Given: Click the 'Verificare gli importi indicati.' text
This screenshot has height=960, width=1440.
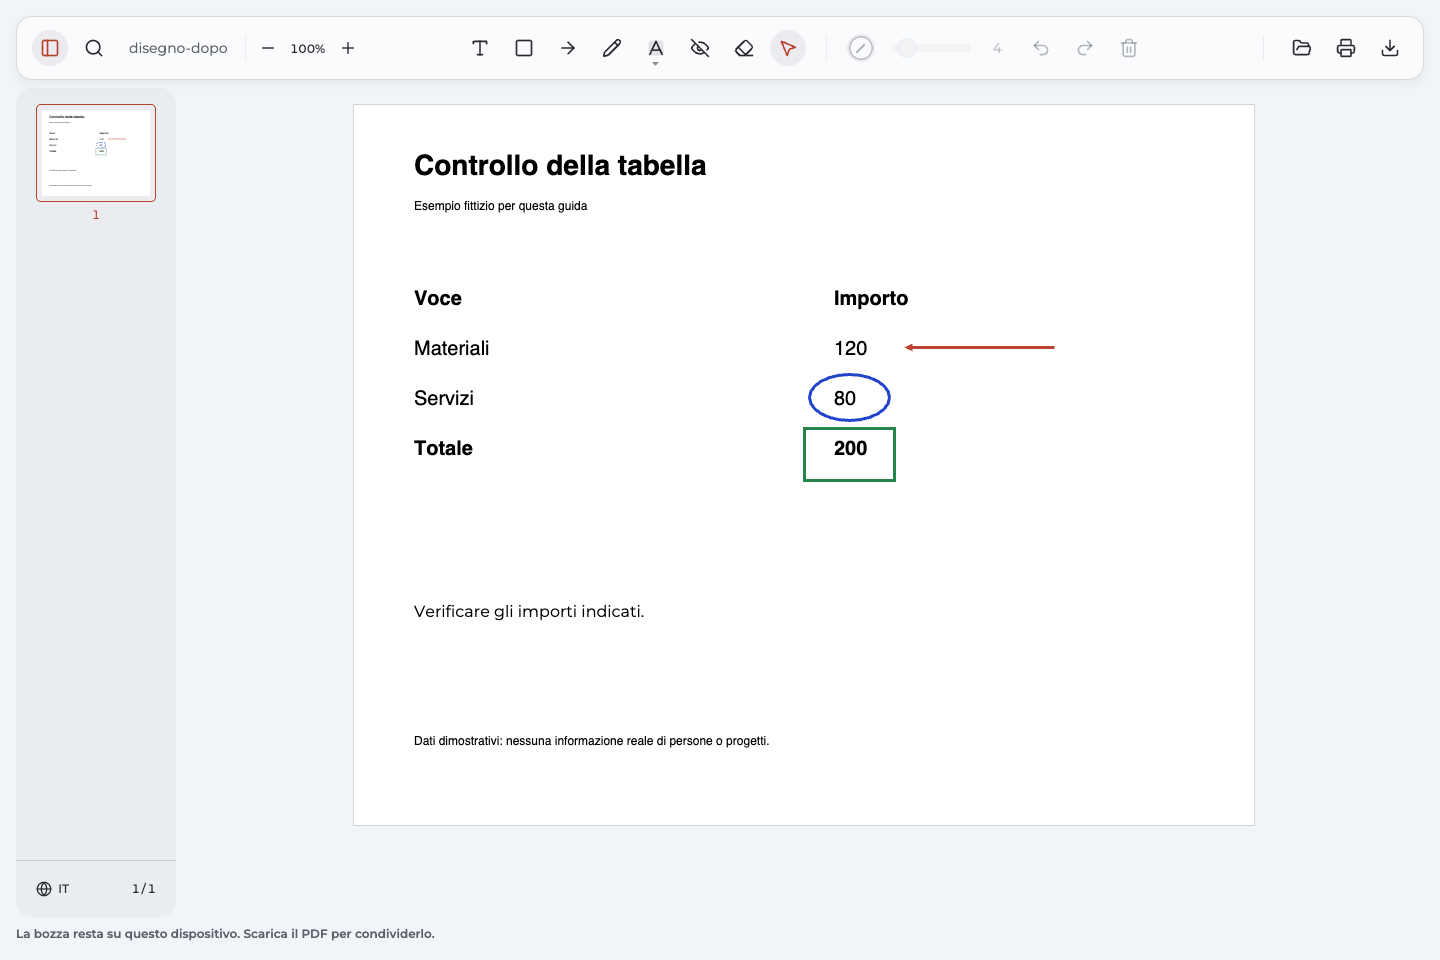Looking at the screenshot, I should (x=529, y=611).
